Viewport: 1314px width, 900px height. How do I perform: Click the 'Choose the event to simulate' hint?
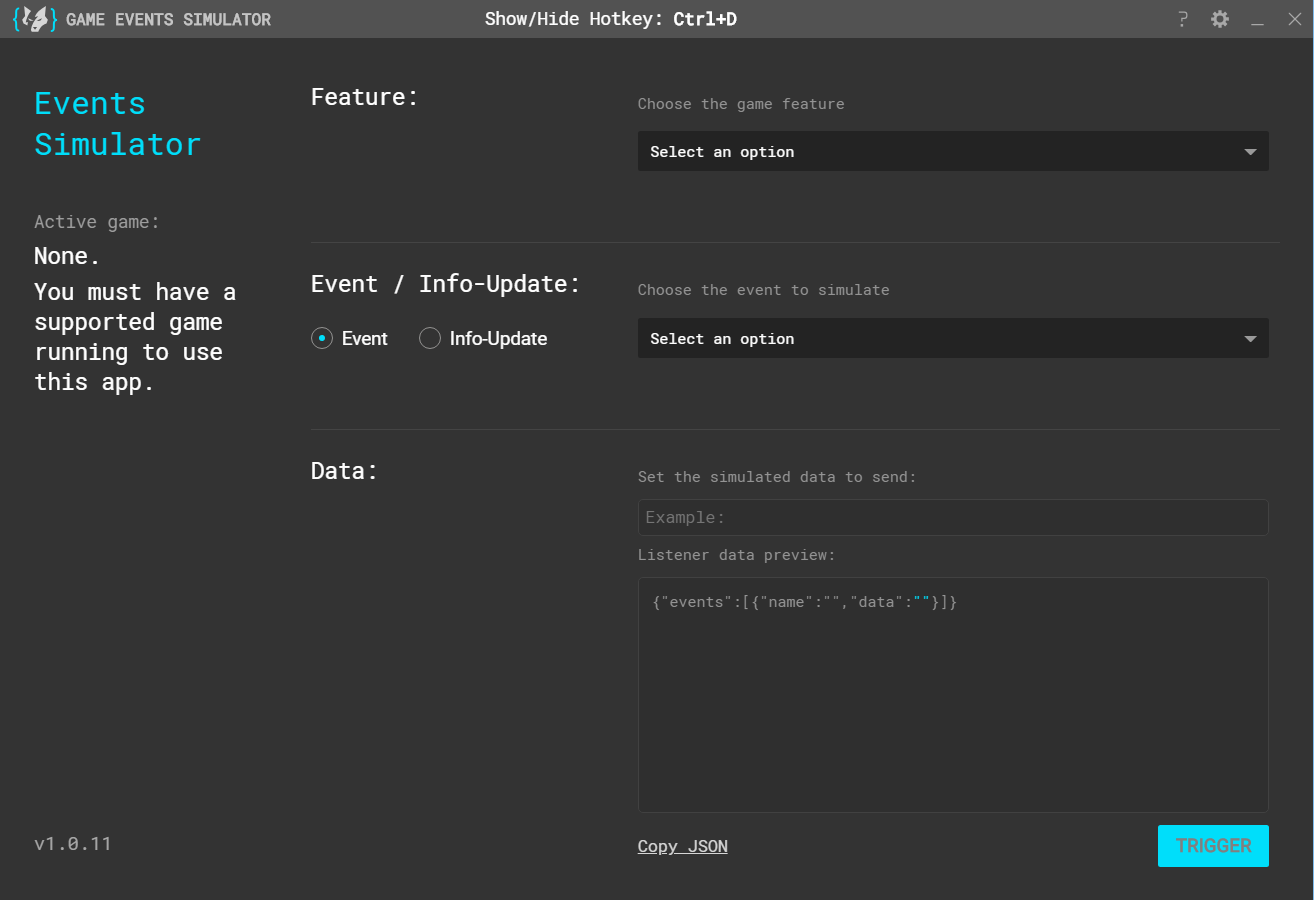(764, 290)
